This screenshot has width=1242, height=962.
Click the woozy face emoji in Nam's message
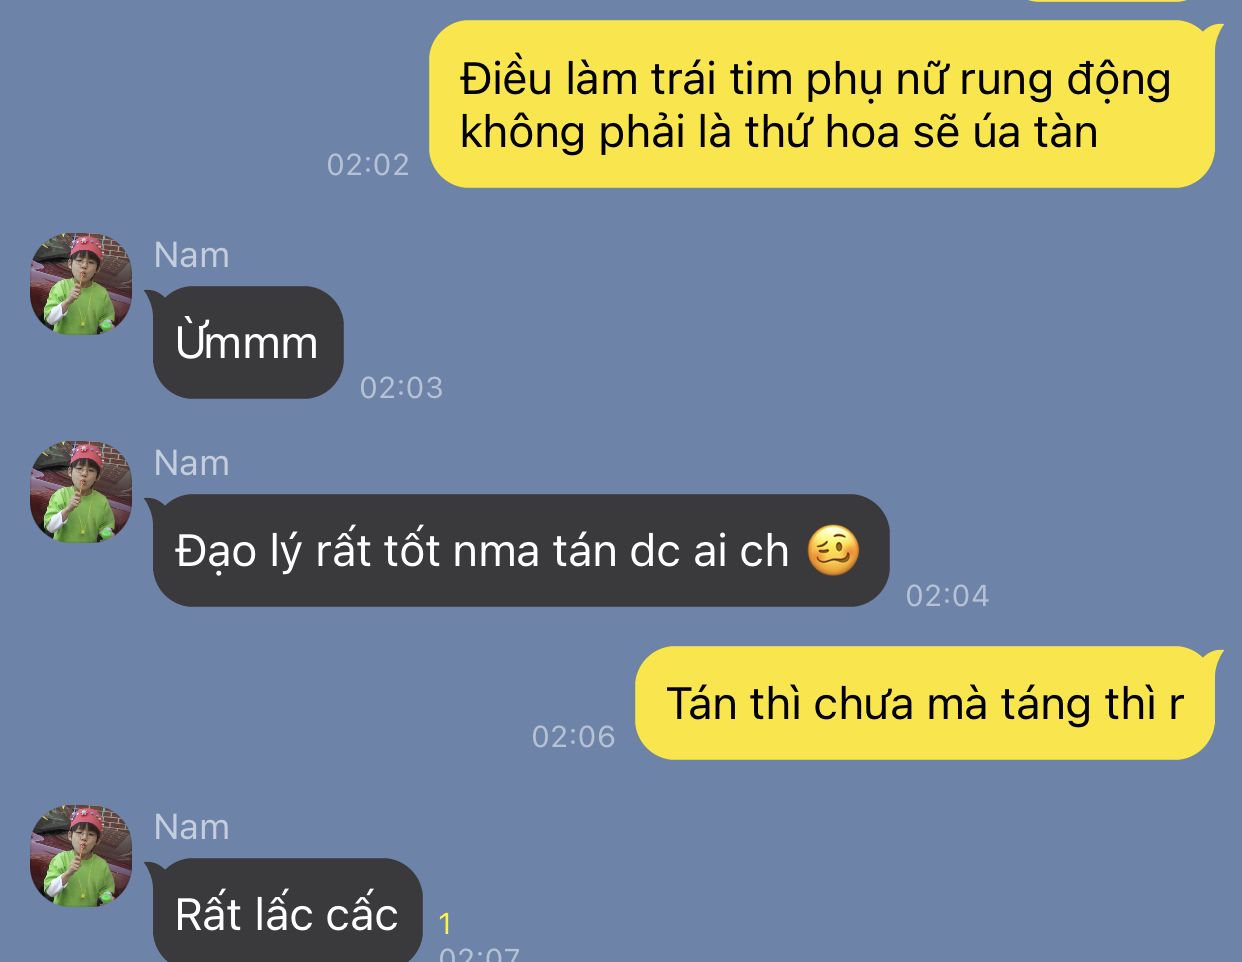[833, 551]
